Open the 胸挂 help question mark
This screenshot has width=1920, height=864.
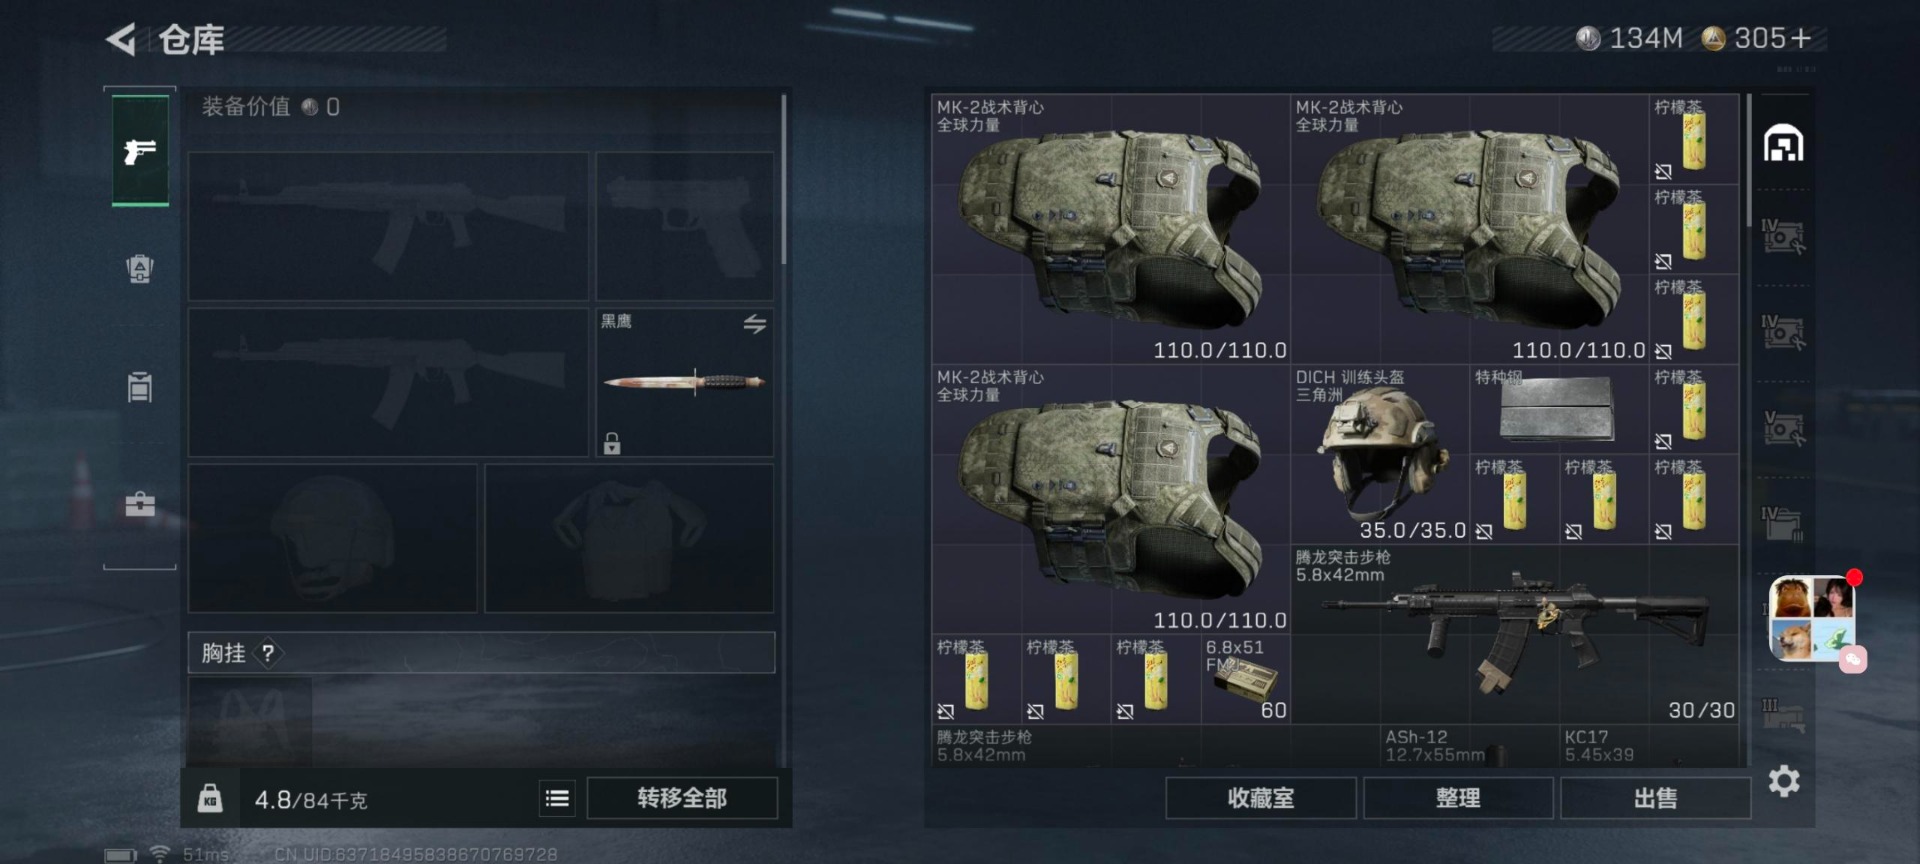pyautogui.click(x=267, y=653)
